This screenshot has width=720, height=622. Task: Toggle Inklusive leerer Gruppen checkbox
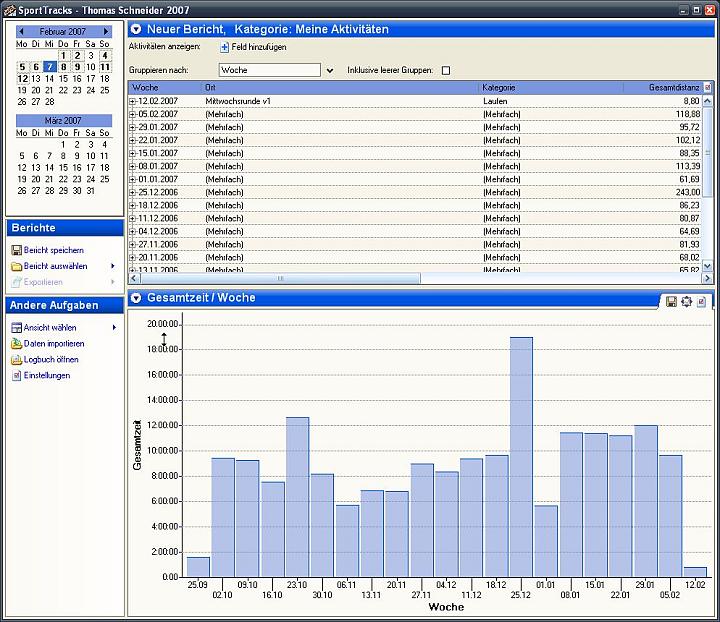coord(445,70)
